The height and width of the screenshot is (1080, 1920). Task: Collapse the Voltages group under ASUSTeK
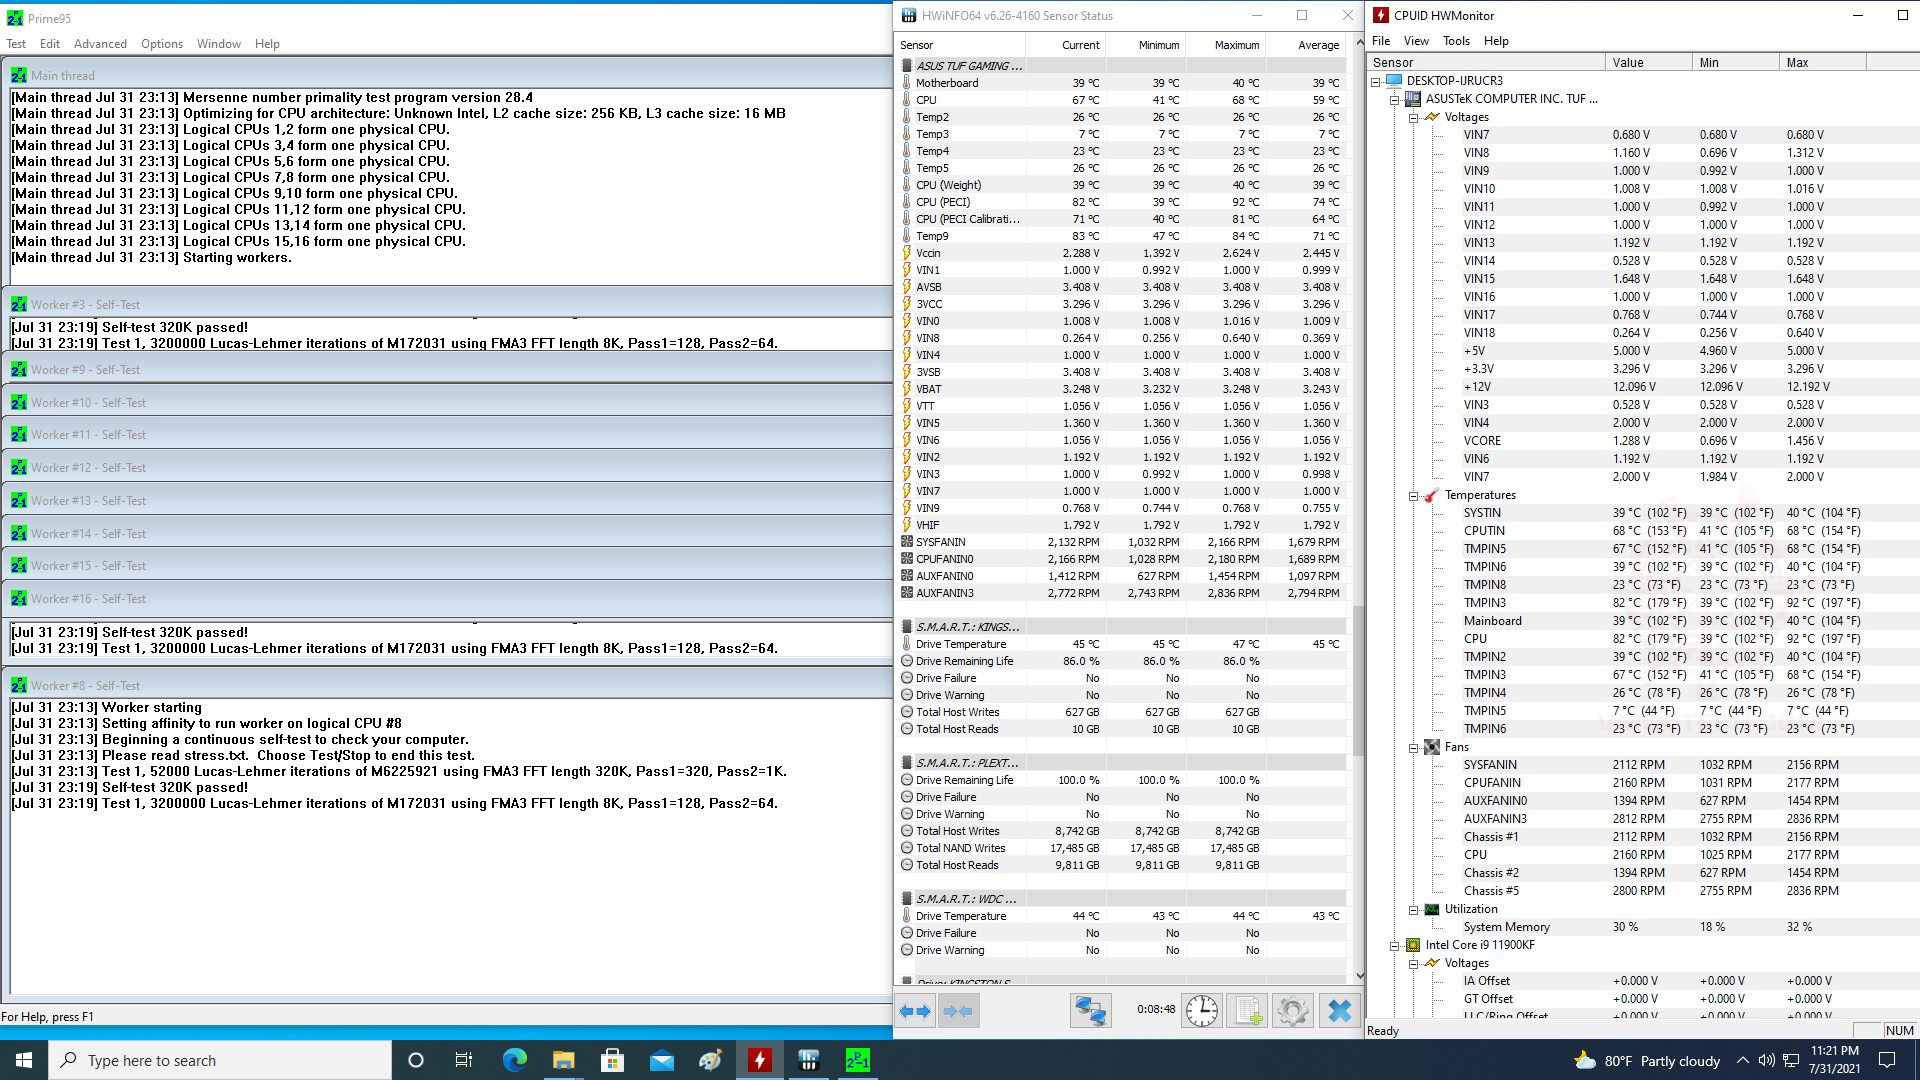tap(1414, 118)
